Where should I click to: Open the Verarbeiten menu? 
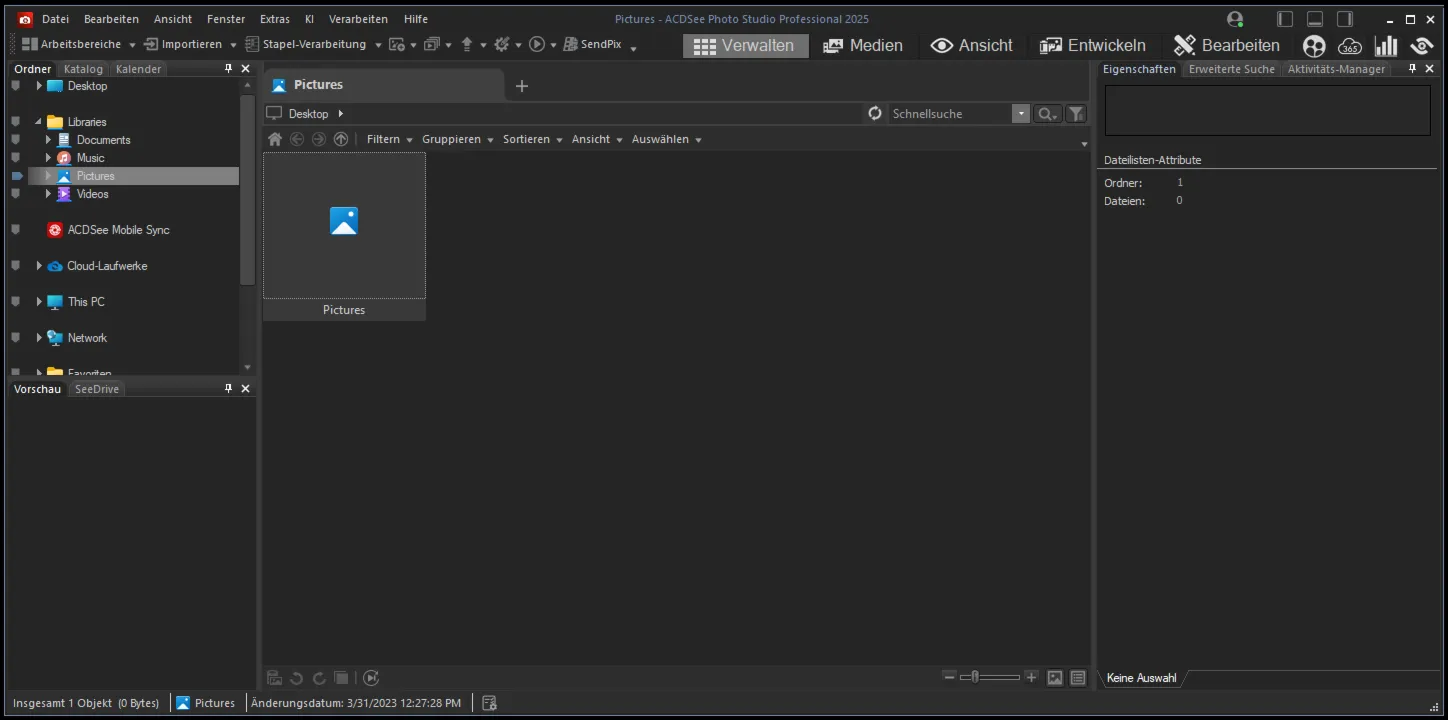coord(358,19)
